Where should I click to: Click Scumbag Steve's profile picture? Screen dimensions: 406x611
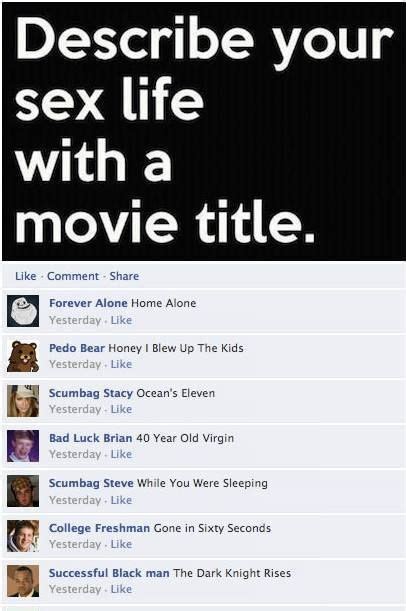pyautogui.click(x=23, y=491)
